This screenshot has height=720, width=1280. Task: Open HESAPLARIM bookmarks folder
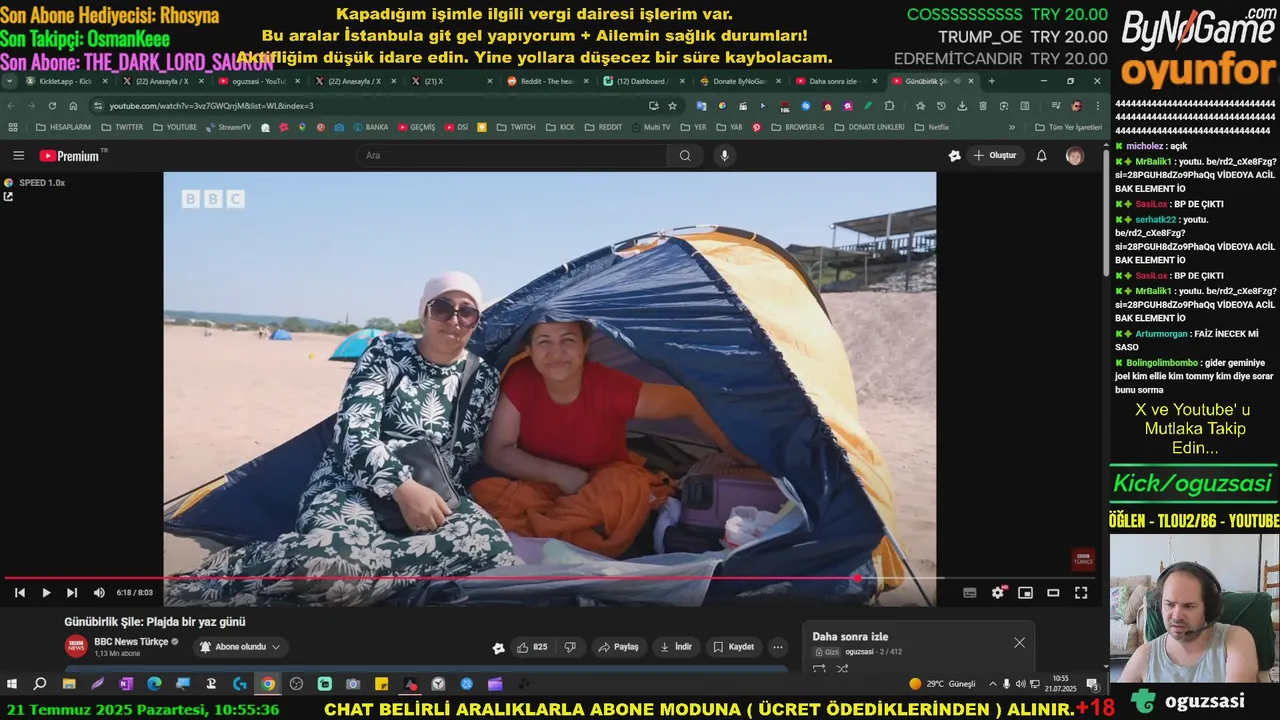point(63,128)
